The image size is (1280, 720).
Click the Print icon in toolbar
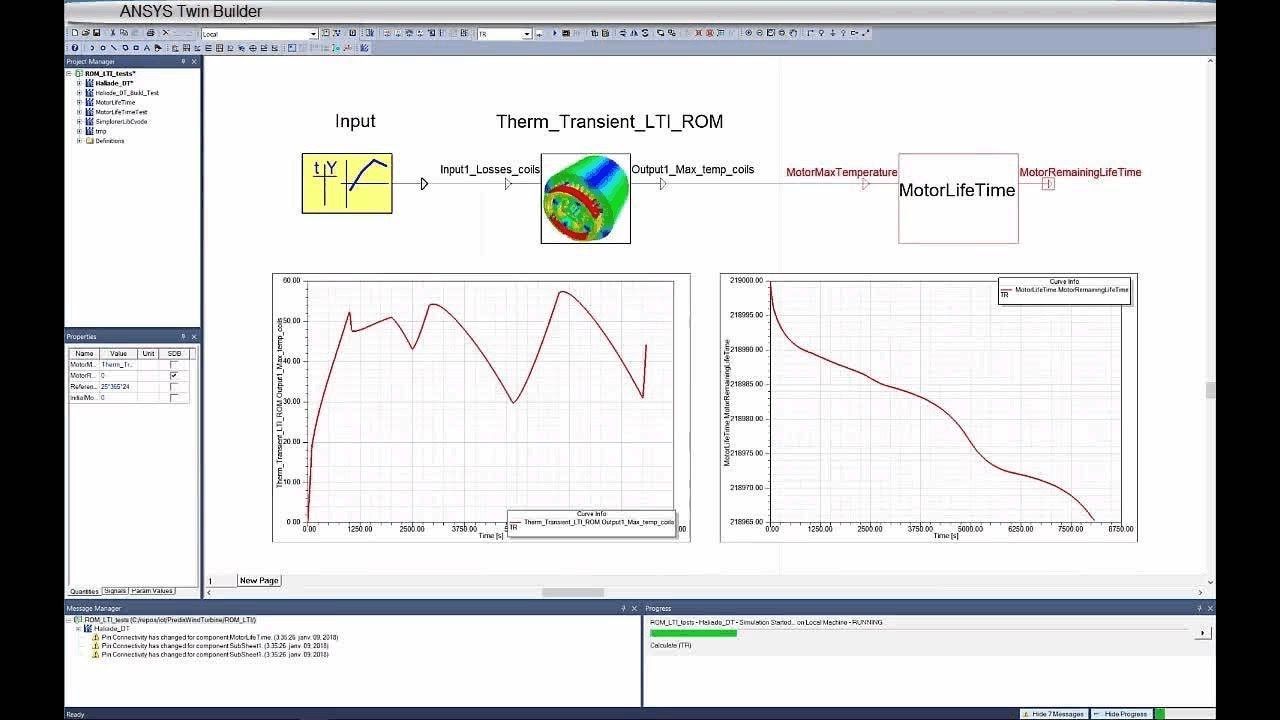point(150,33)
